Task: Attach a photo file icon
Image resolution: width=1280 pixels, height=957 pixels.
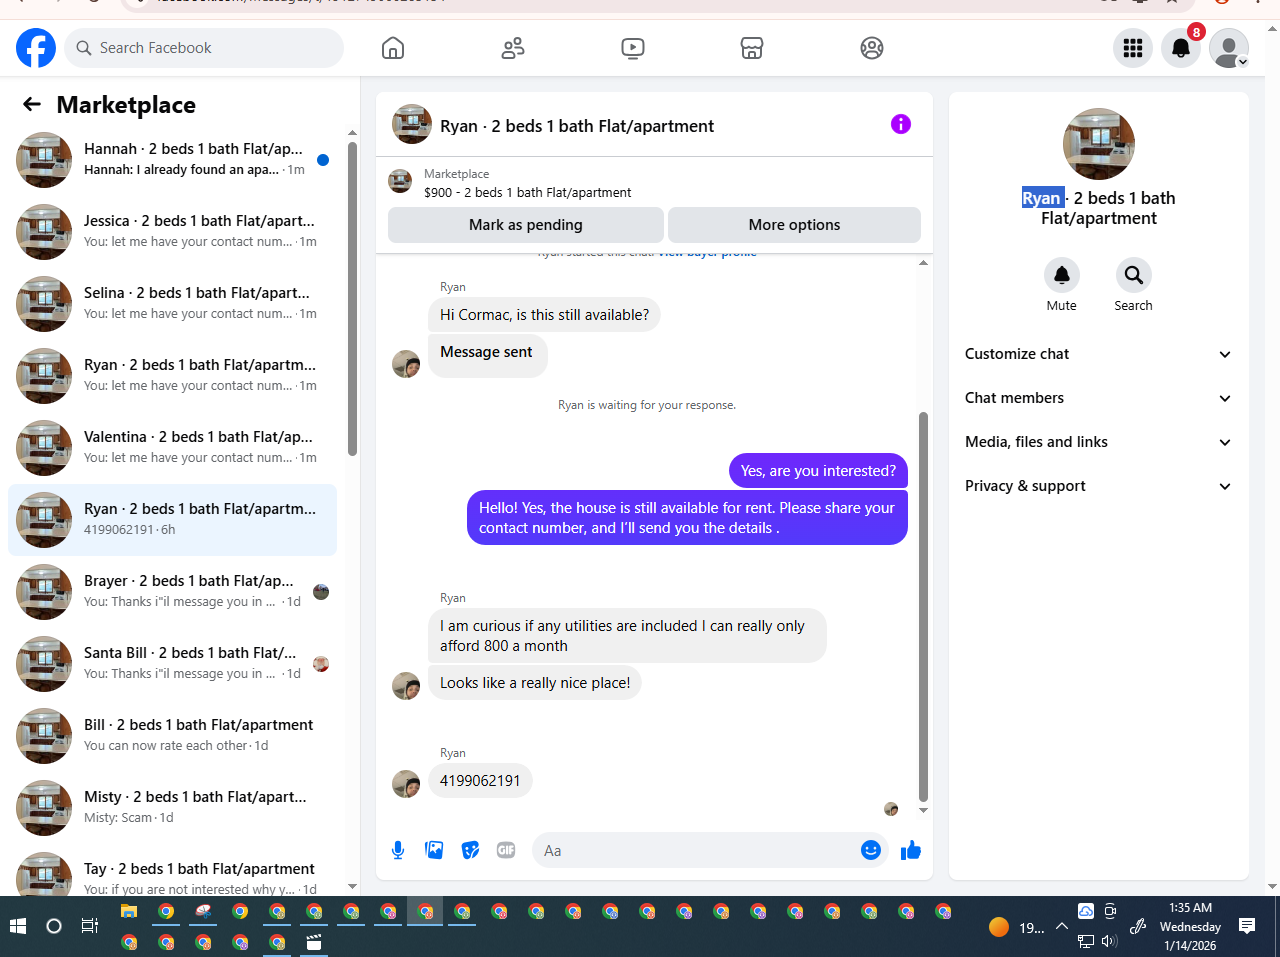Action: pos(434,850)
